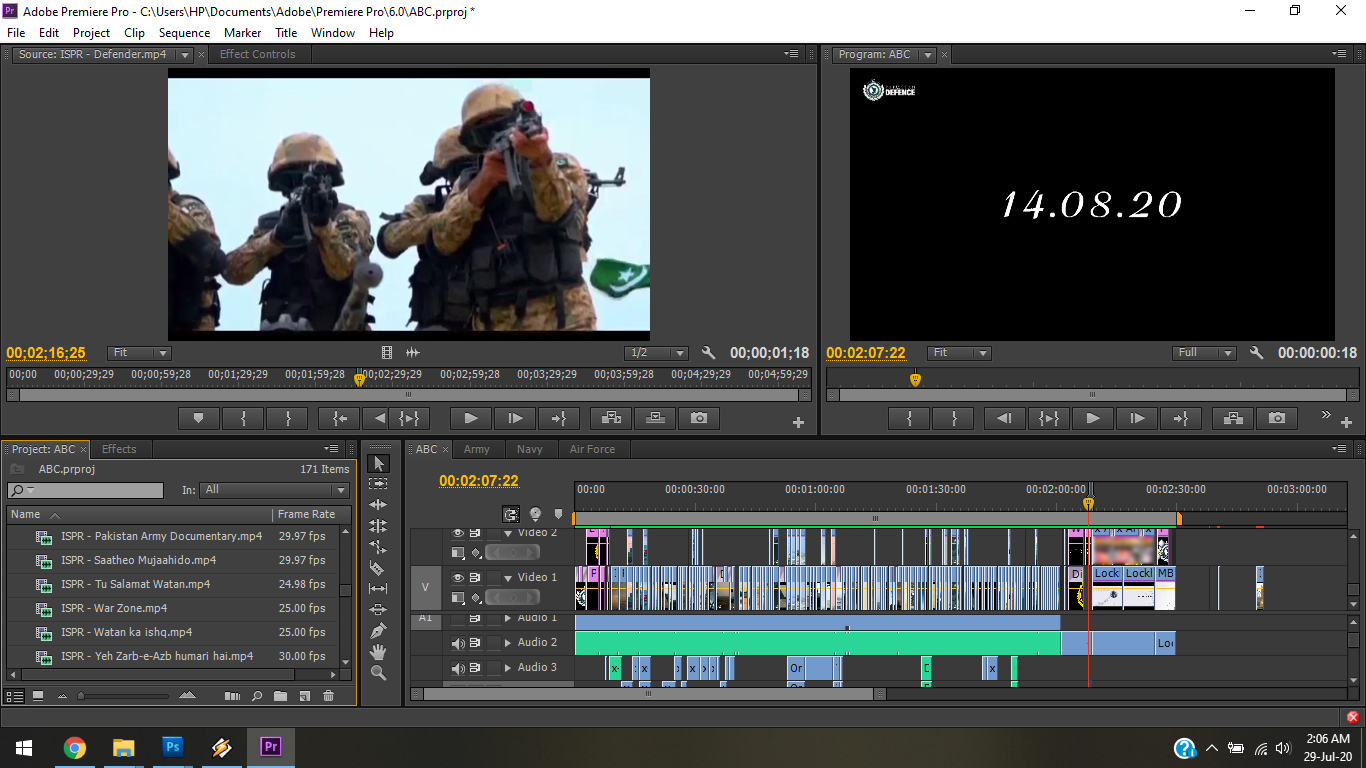Toggle Drag Video Only in Source monitor
The image size is (1366, 768).
click(387, 353)
